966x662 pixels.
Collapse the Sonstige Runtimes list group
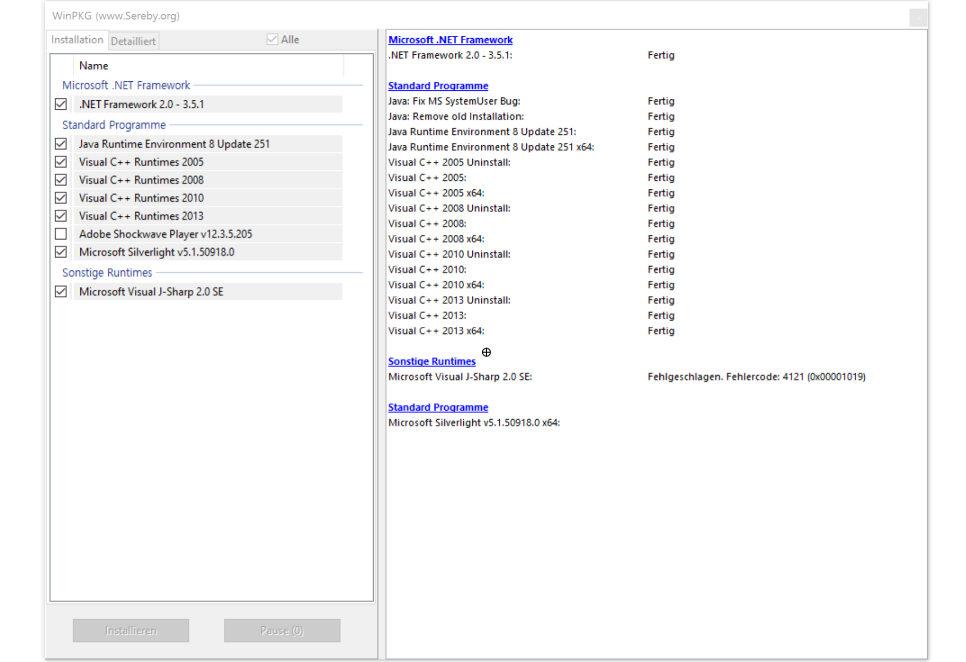107,272
